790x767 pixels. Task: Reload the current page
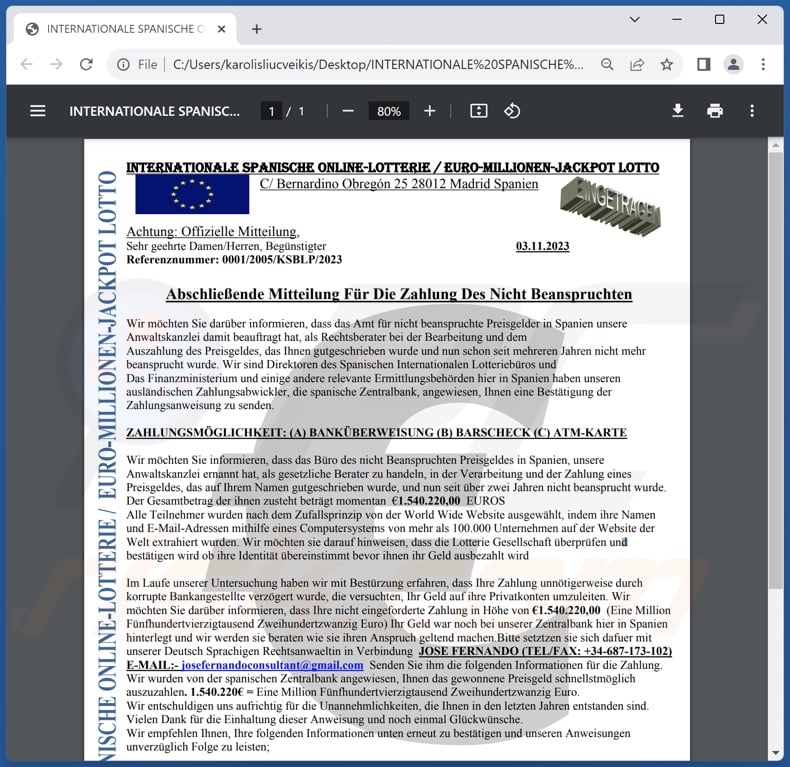click(x=86, y=65)
